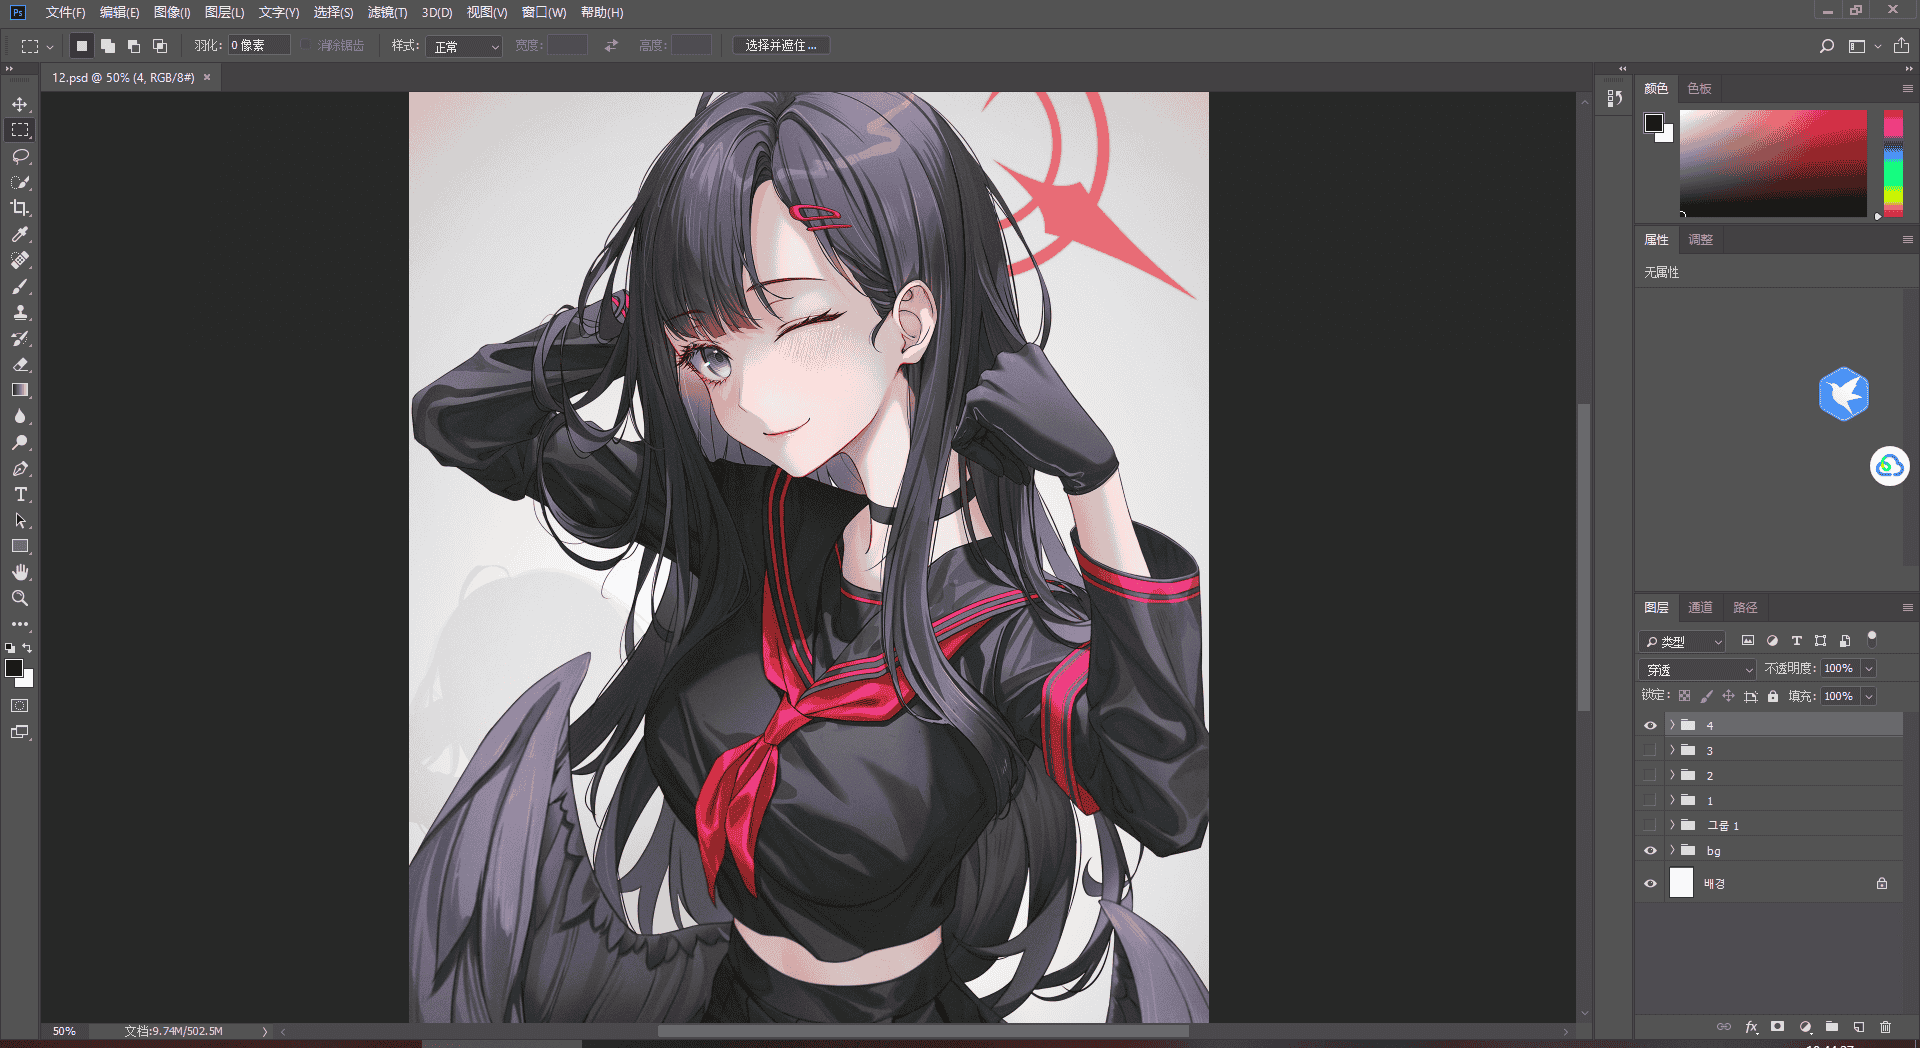
Task: Add layer style with fx icon
Action: coord(1751,1027)
